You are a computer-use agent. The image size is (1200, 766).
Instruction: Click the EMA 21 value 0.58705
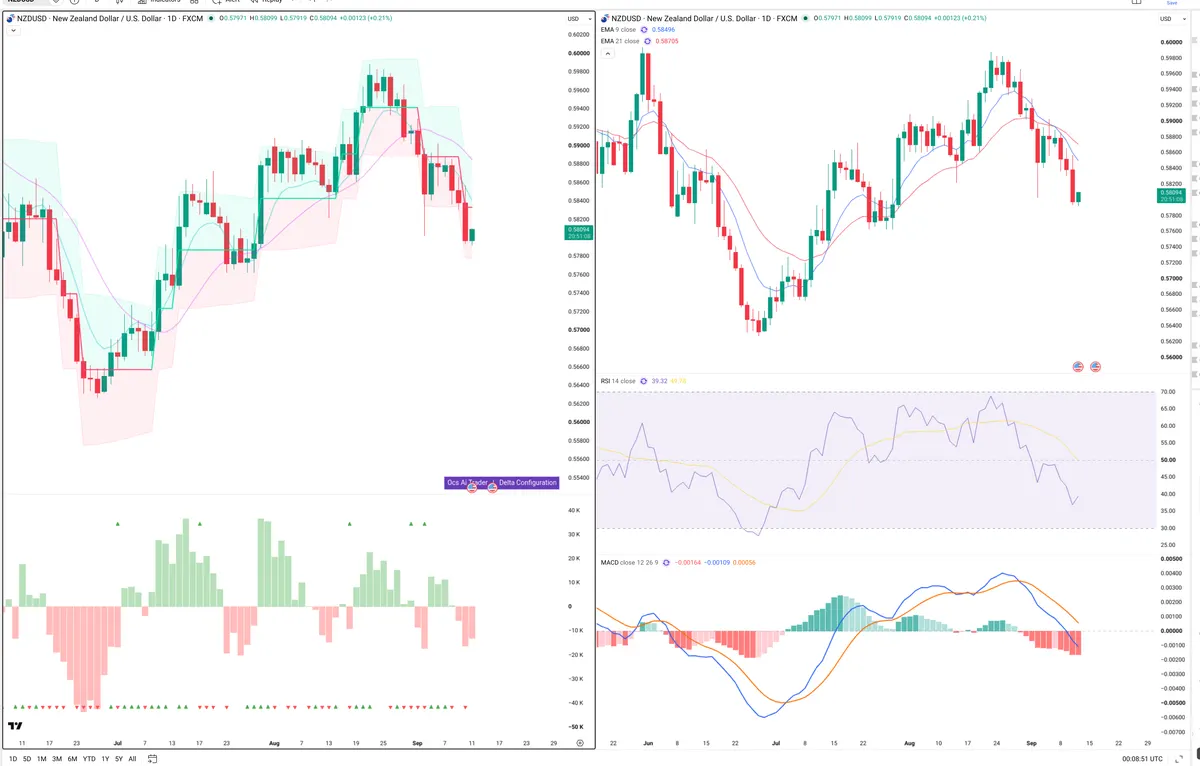667,41
